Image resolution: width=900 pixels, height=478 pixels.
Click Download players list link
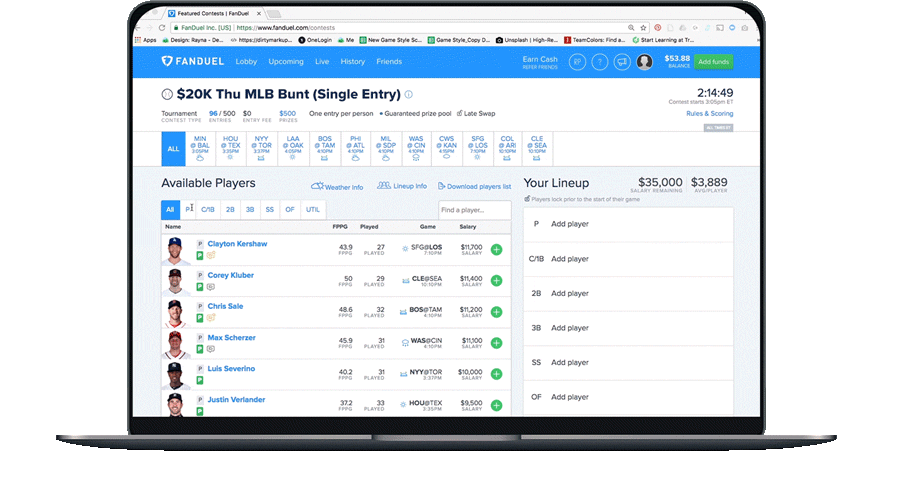coord(474,186)
